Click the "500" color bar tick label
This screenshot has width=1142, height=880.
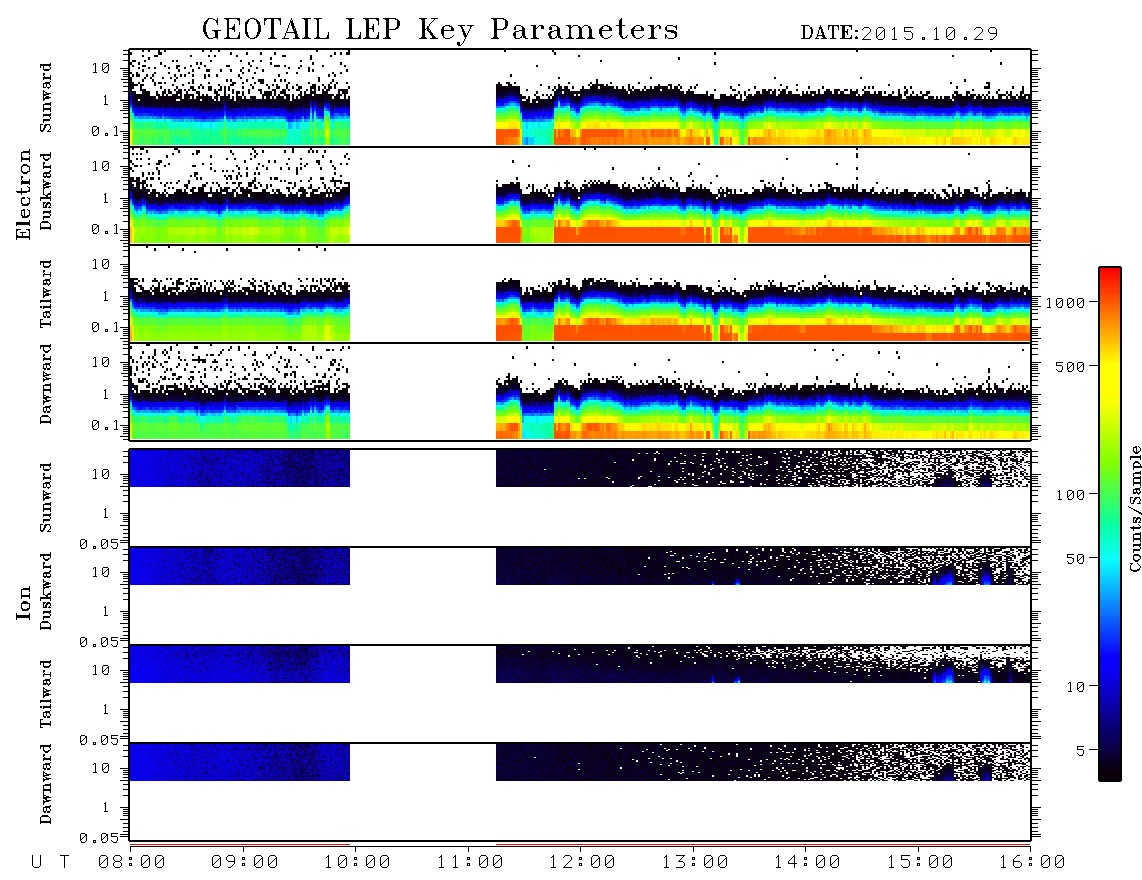click(x=1071, y=366)
